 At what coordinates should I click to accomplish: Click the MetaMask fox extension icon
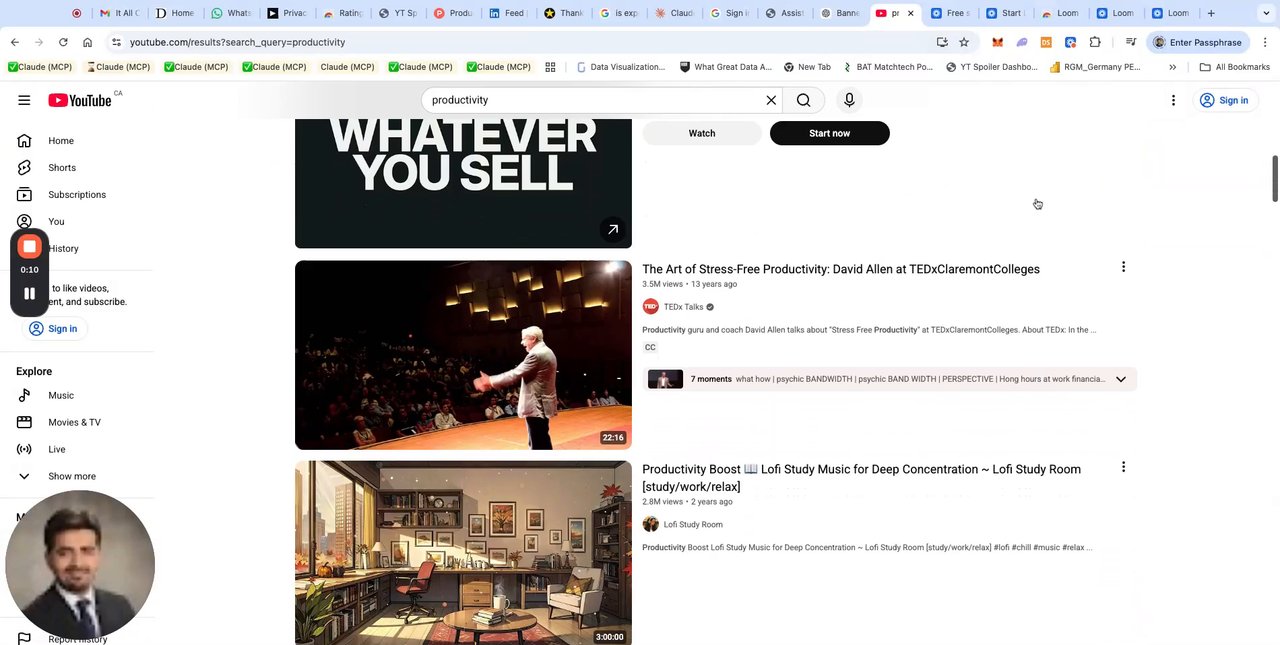tap(997, 42)
